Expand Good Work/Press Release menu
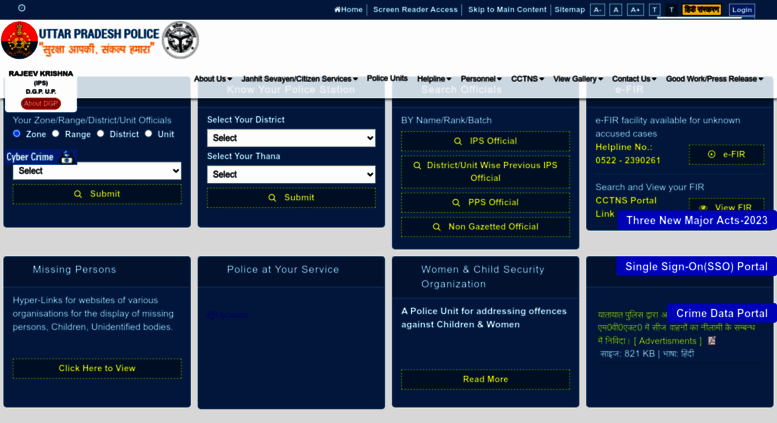This screenshot has height=423, width=777. pyautogui.click(x=715, y=79)
